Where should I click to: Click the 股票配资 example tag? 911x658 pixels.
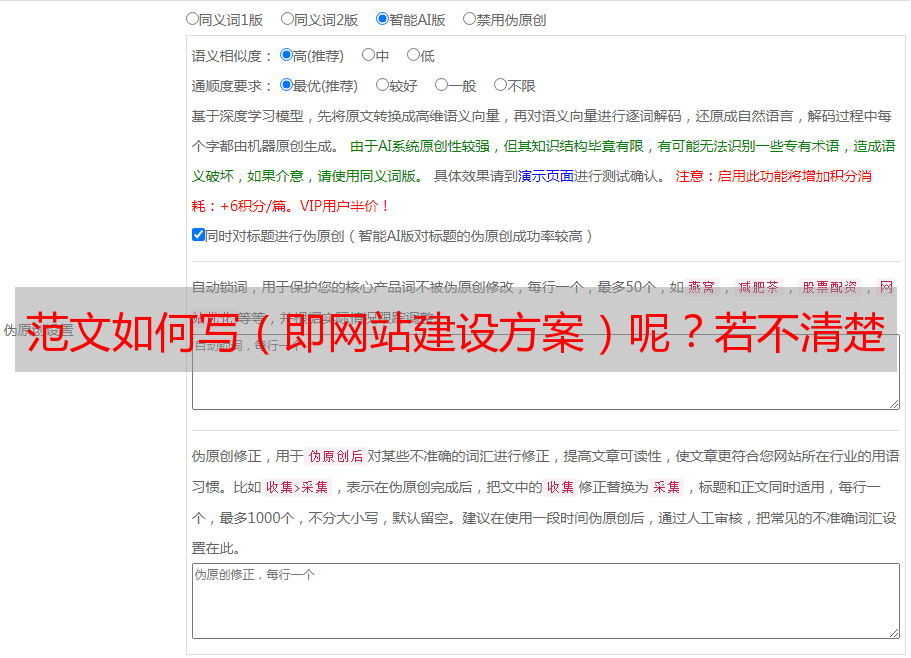pyautogui.click(x=830, y=287)
